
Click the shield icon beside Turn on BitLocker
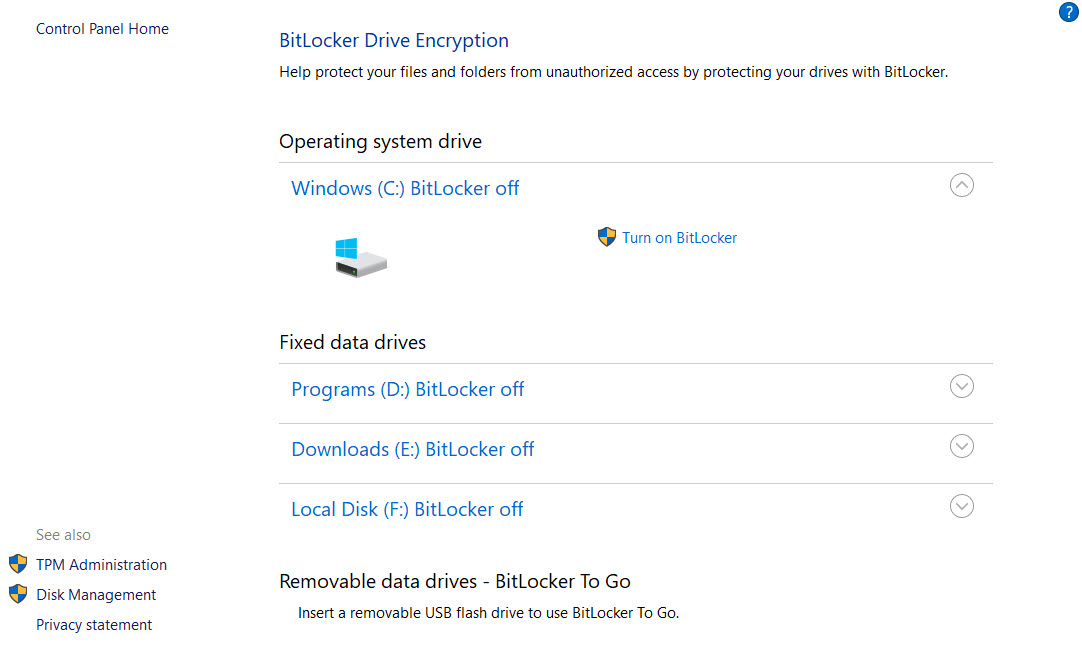606,237
